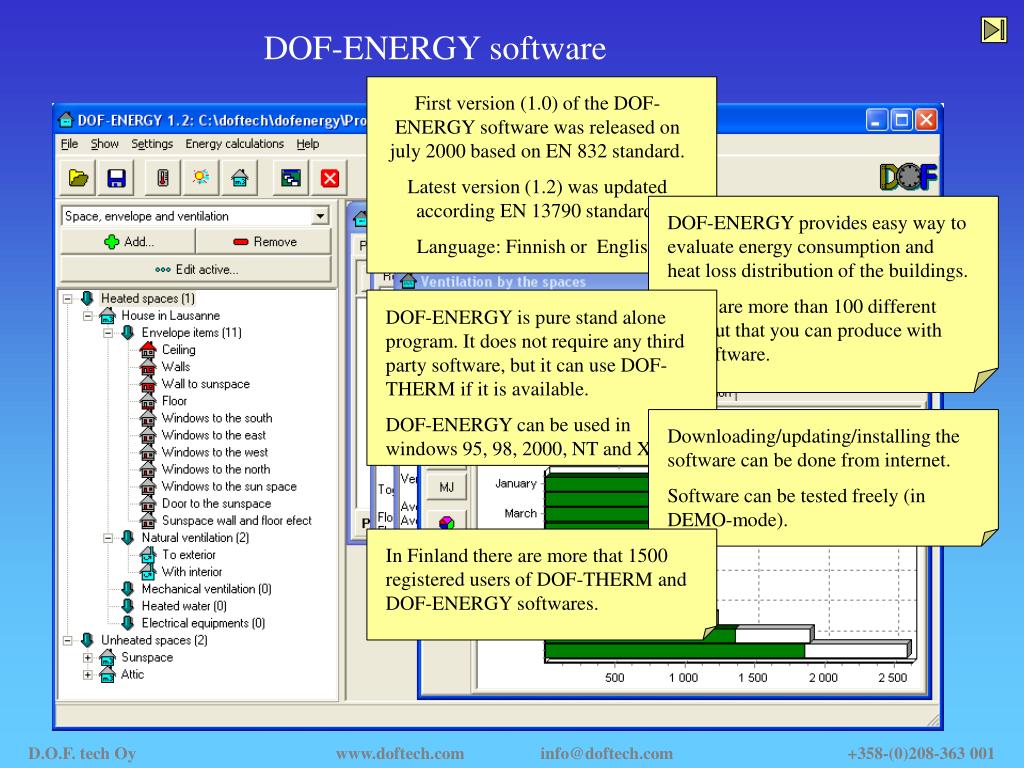Select Windows to the west item

point(215,452)
